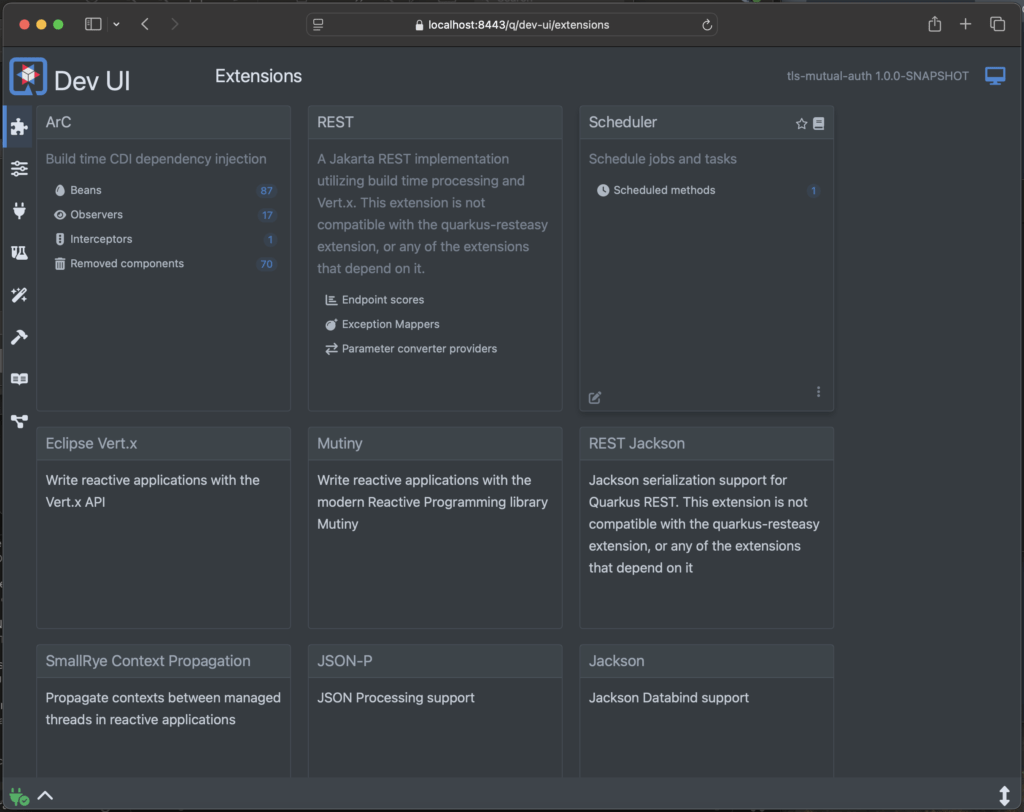Open the Observers link in the ArC card
The image size is (1024, 812).
click(96, 214)
